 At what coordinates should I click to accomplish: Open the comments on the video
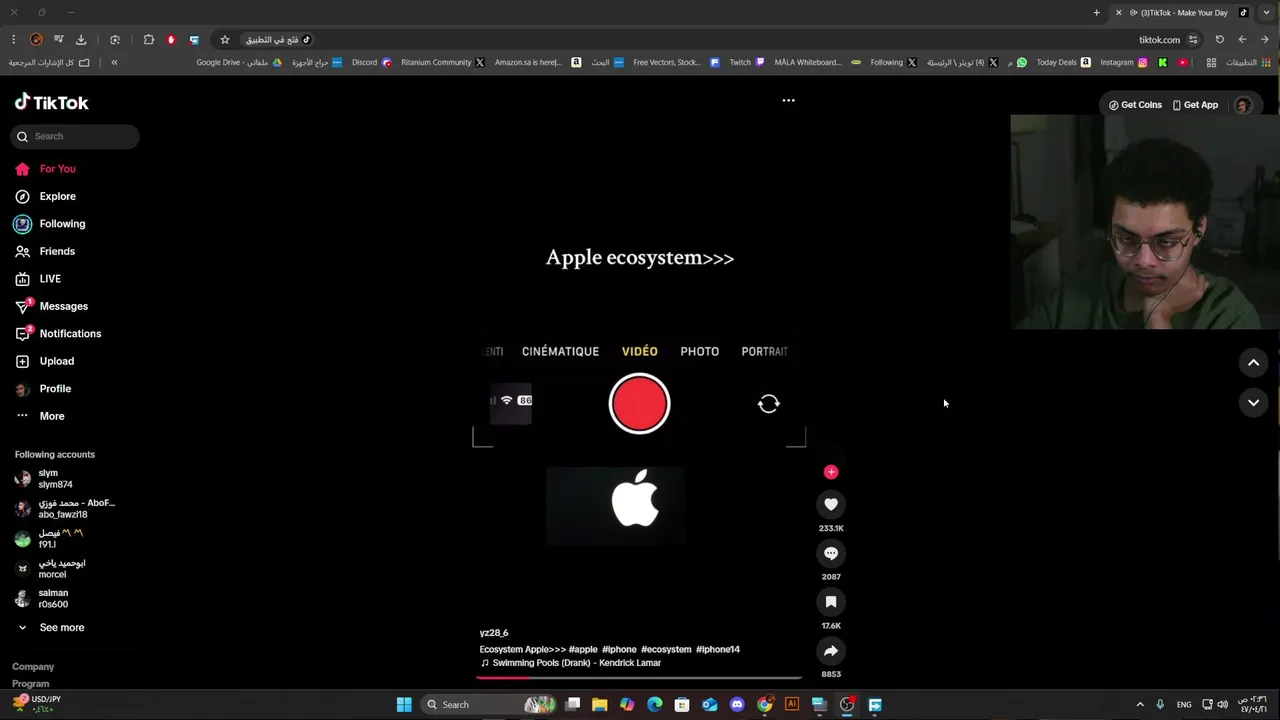pyautogui.click(x=831, y=553)
